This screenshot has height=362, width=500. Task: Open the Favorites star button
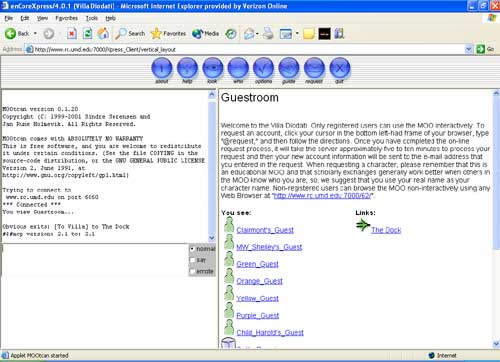click(168, 34)
